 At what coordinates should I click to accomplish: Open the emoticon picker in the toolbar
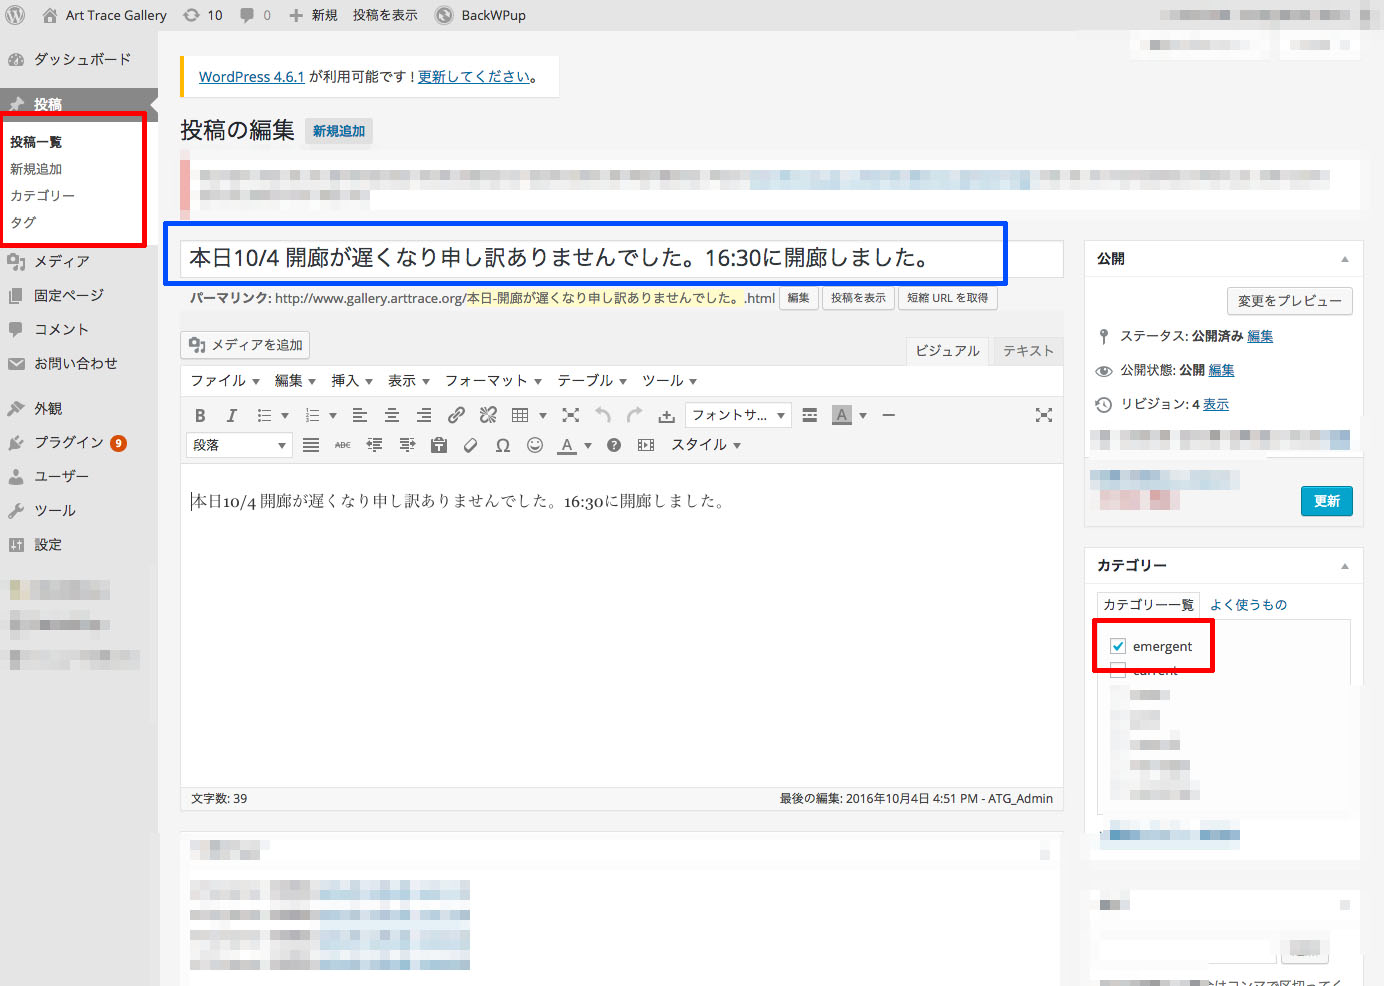535,446
